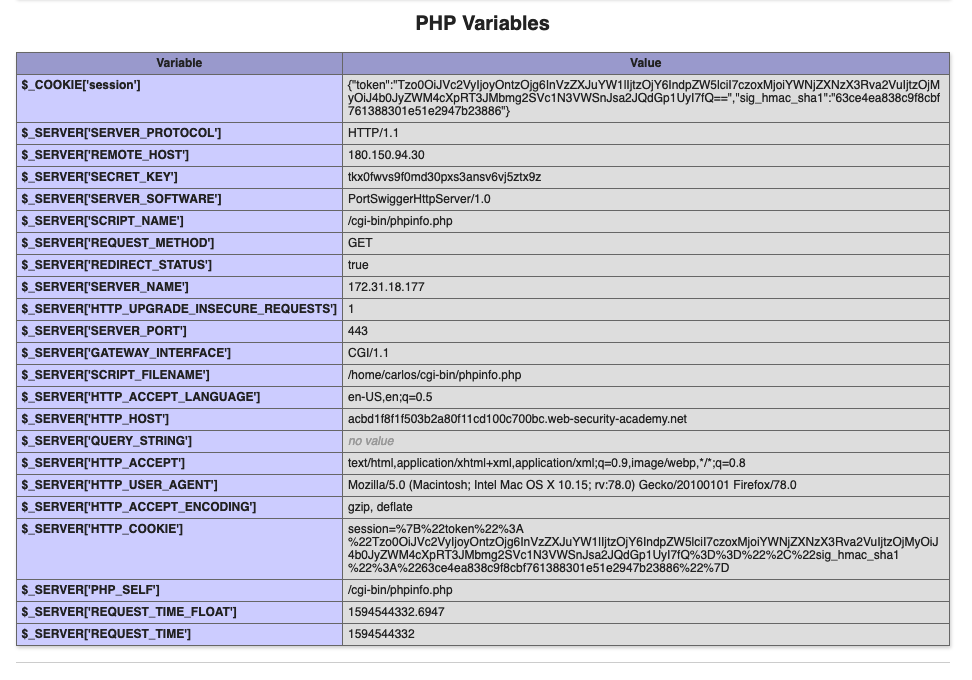Select the $_SERVER['SERVER_SOFTWARE'] cell
The height and width of the screenshot is (680, 972).
[x=179, y=199]
